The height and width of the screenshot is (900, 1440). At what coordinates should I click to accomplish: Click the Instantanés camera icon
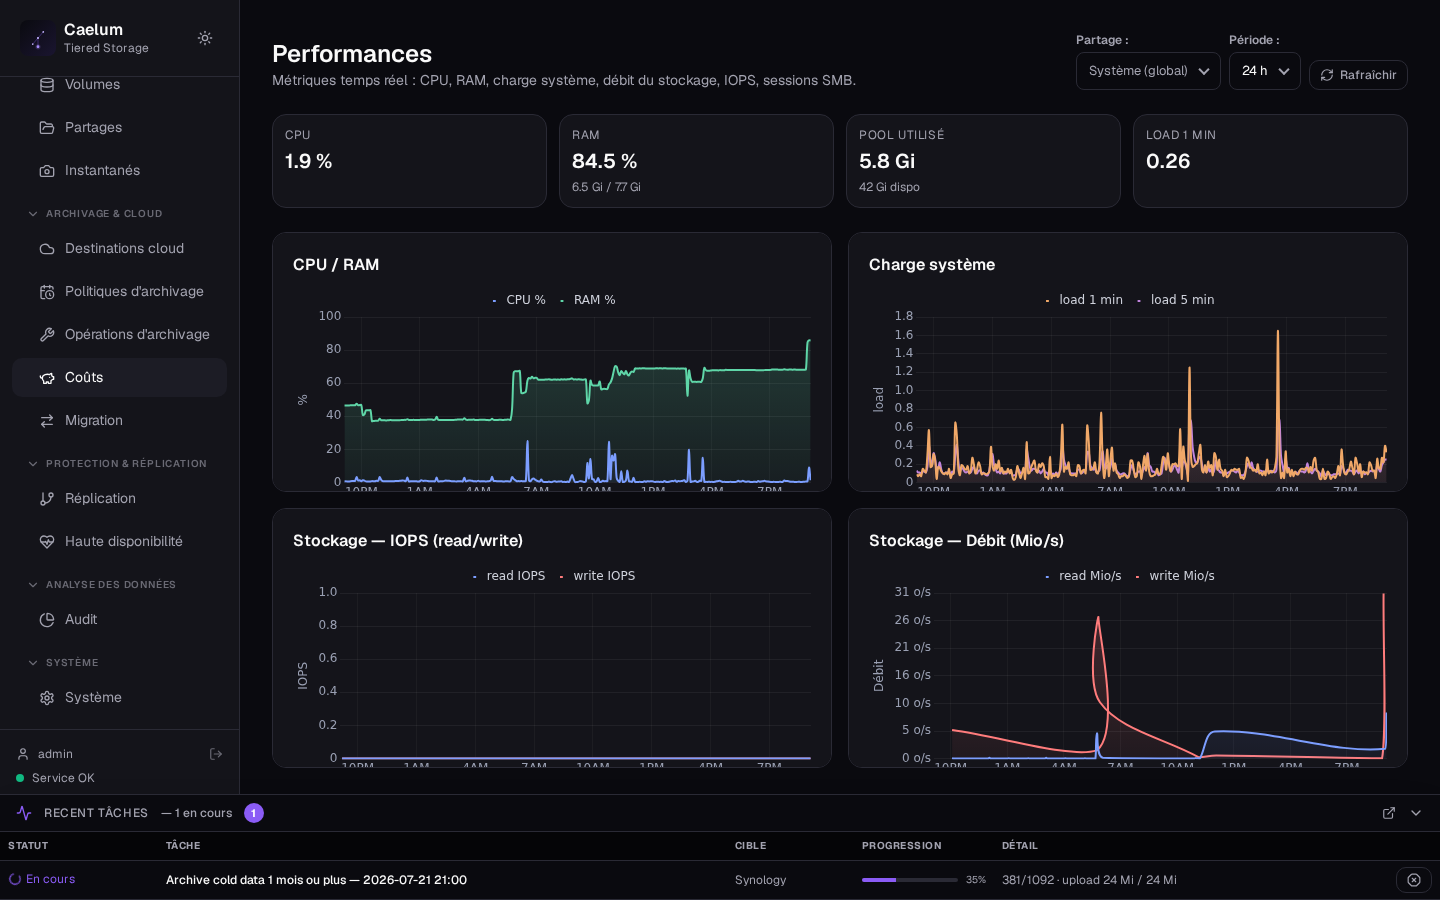(47, 171)
